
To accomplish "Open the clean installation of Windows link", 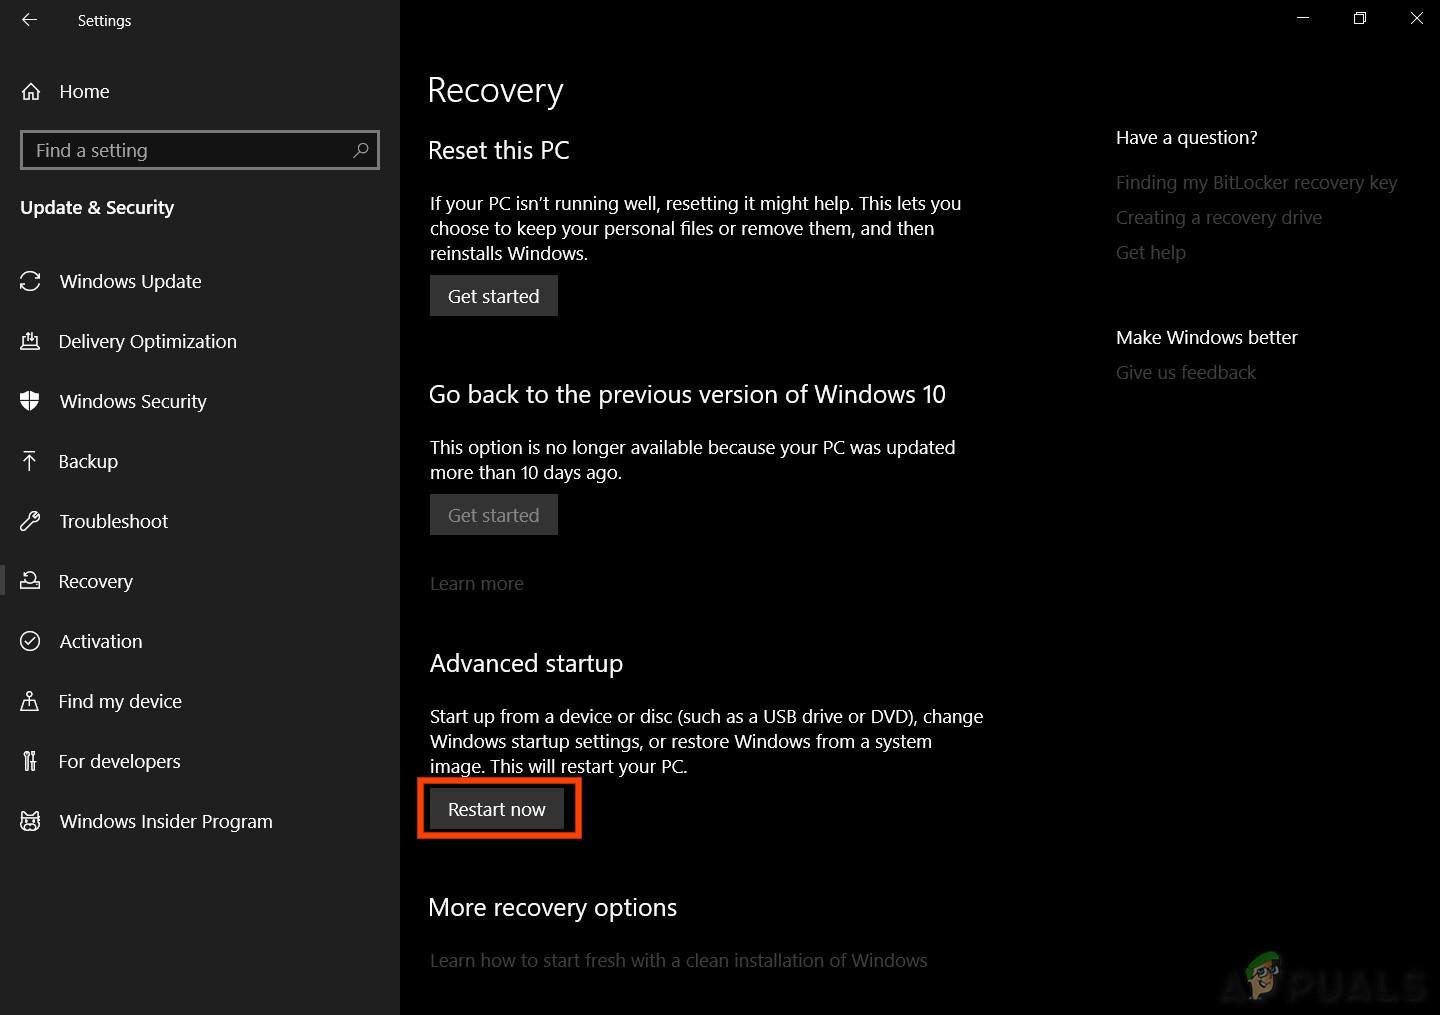I will coord(678,960).
